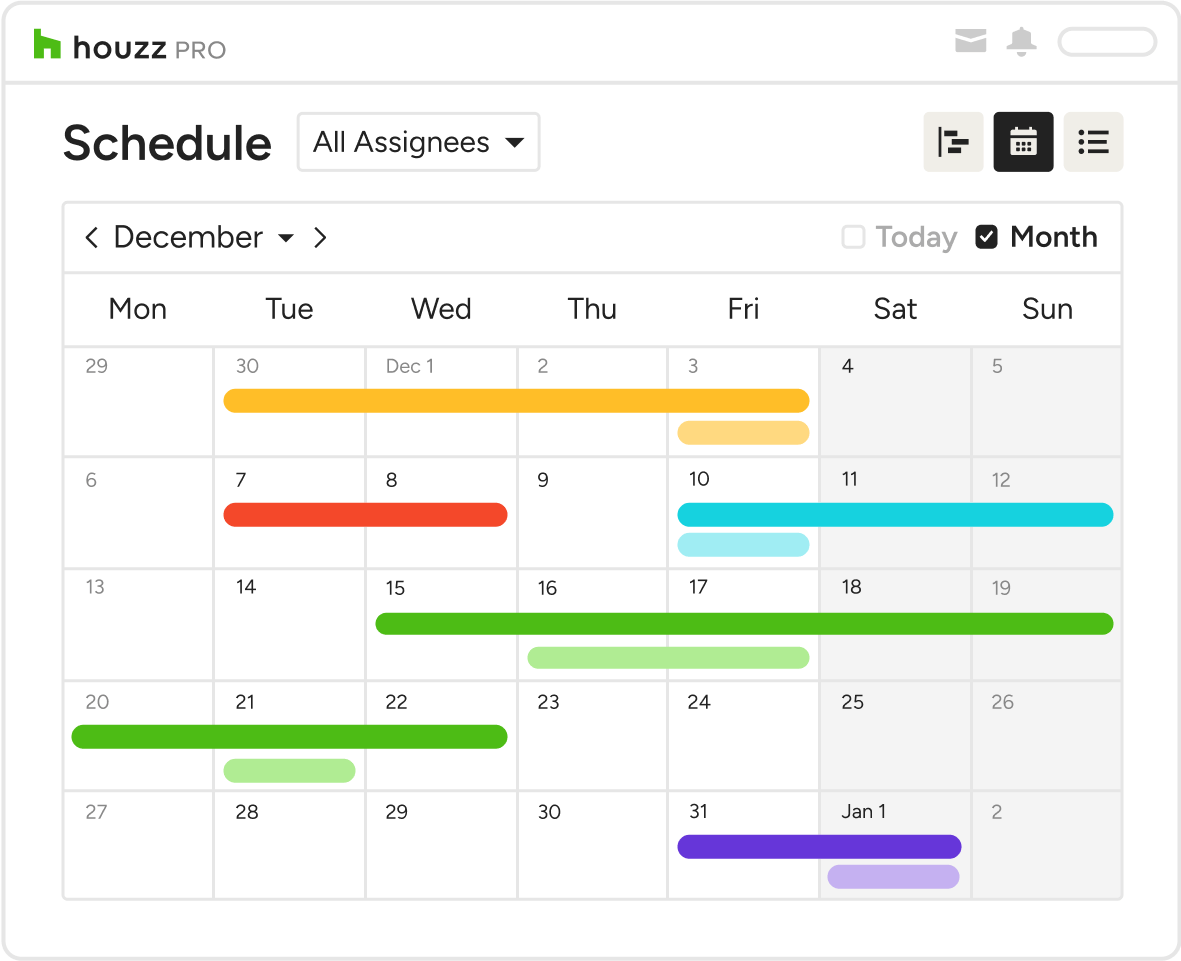The height and width of the screenshot is (961, 1181).
Task: Uncheck the Month checkbox
Action: pos(987,237)
